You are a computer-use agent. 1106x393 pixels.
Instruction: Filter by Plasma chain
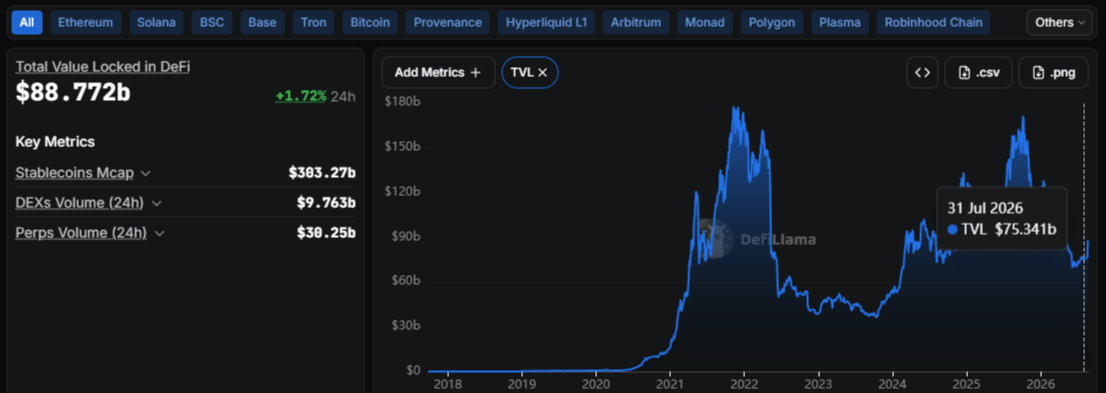tap(840, 23)
